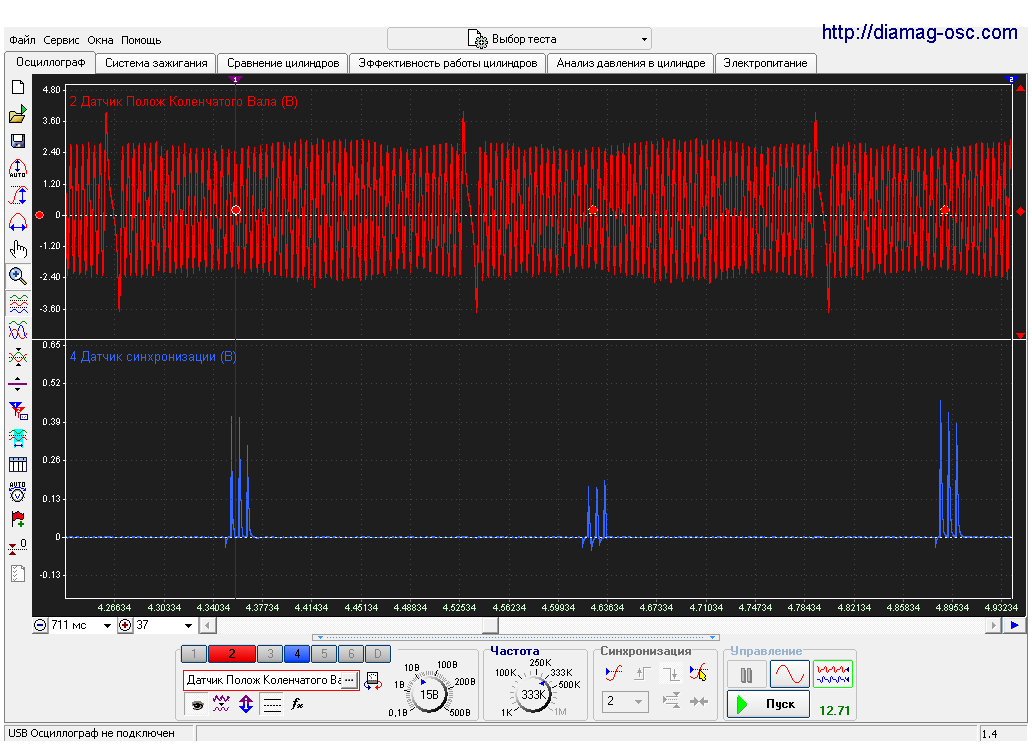
Task: Toggle the D digital channel button
Action: point(378,654)
